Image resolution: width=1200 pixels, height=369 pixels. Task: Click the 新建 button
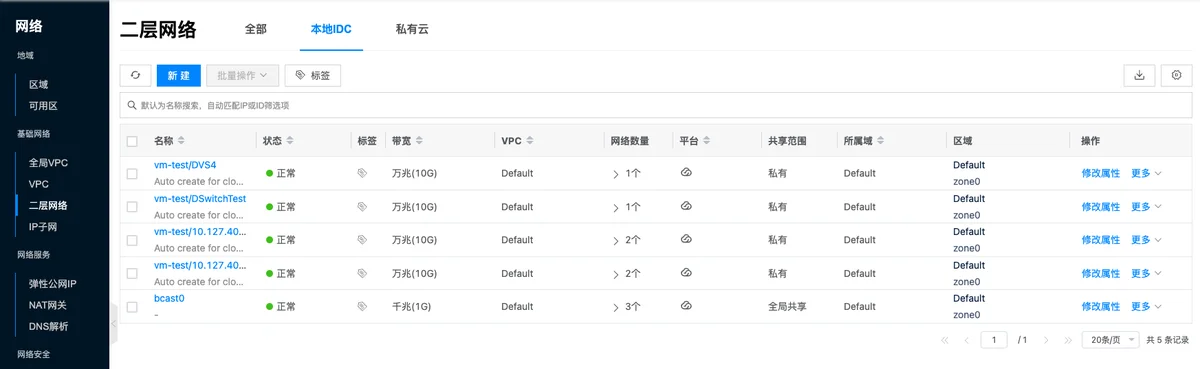(x=179, y=75)
